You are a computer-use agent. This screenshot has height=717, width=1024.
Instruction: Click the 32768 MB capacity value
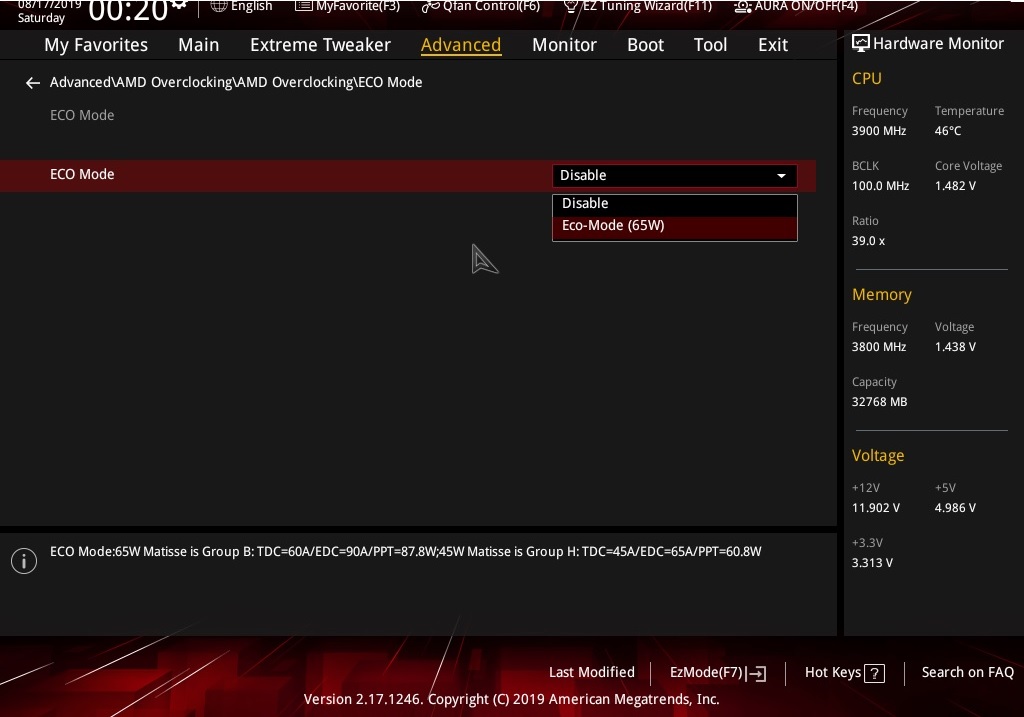point(879,402)
